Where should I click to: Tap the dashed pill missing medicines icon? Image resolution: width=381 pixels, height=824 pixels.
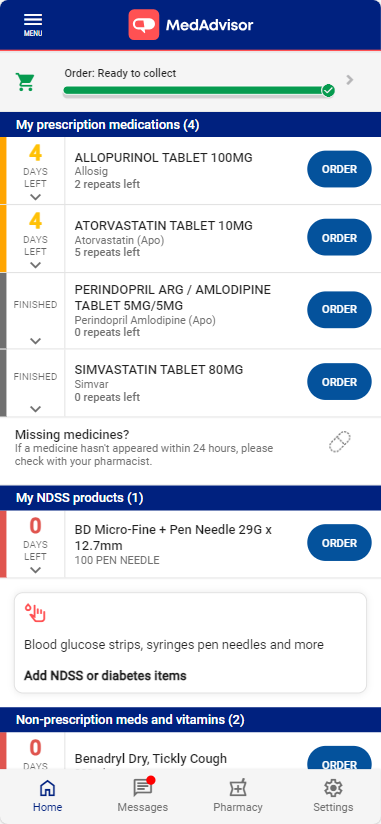point(339,441)
